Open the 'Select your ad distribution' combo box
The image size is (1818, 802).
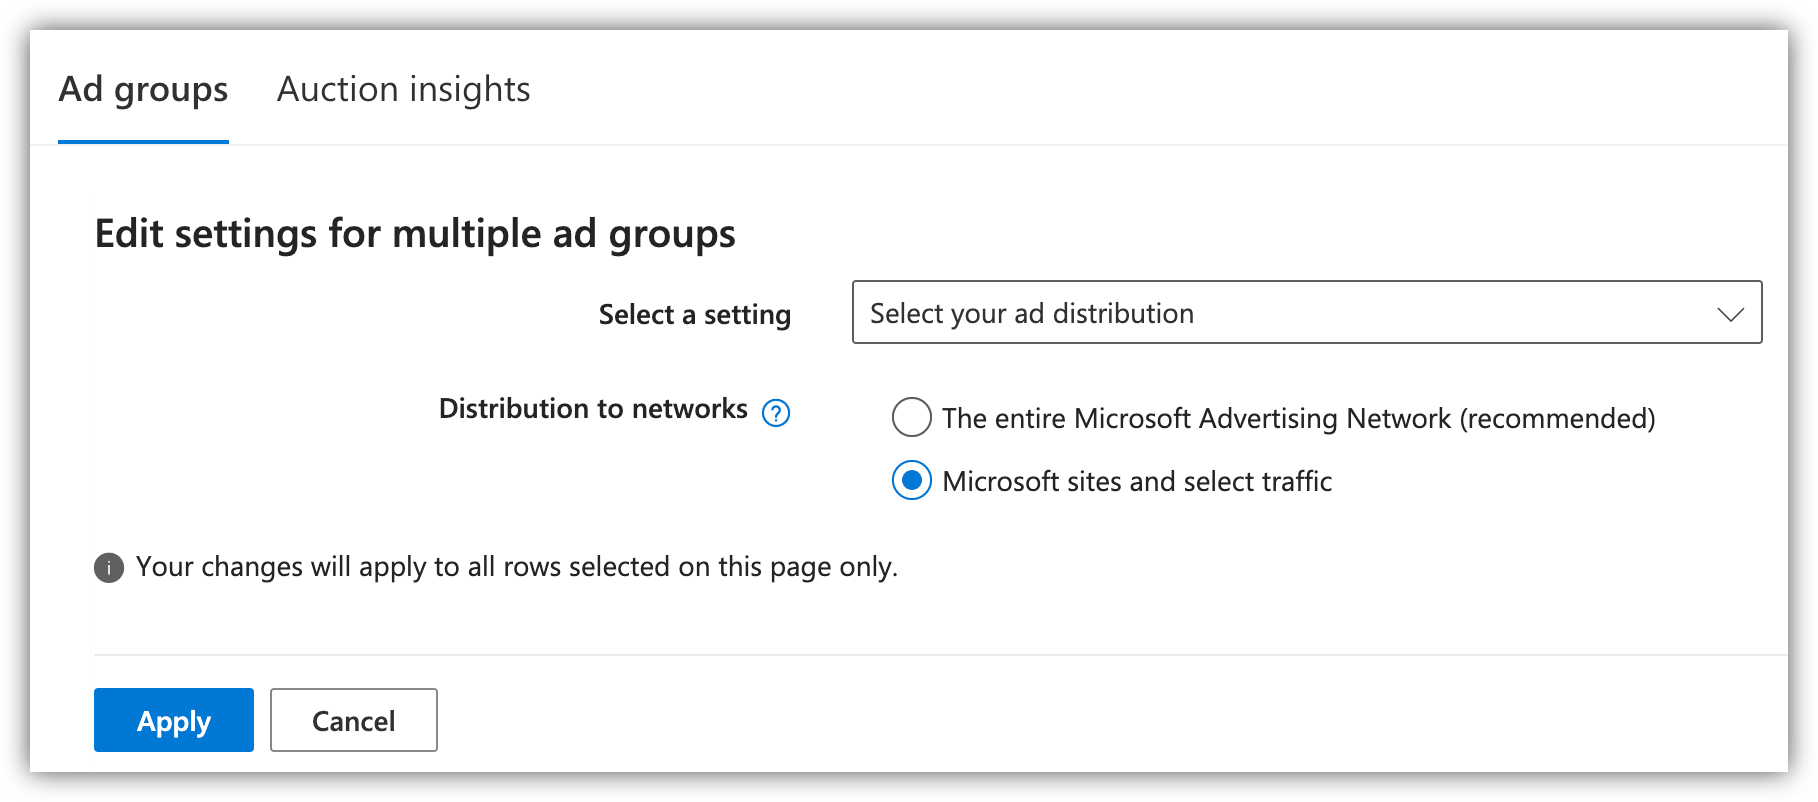[x=1305, y=313]
